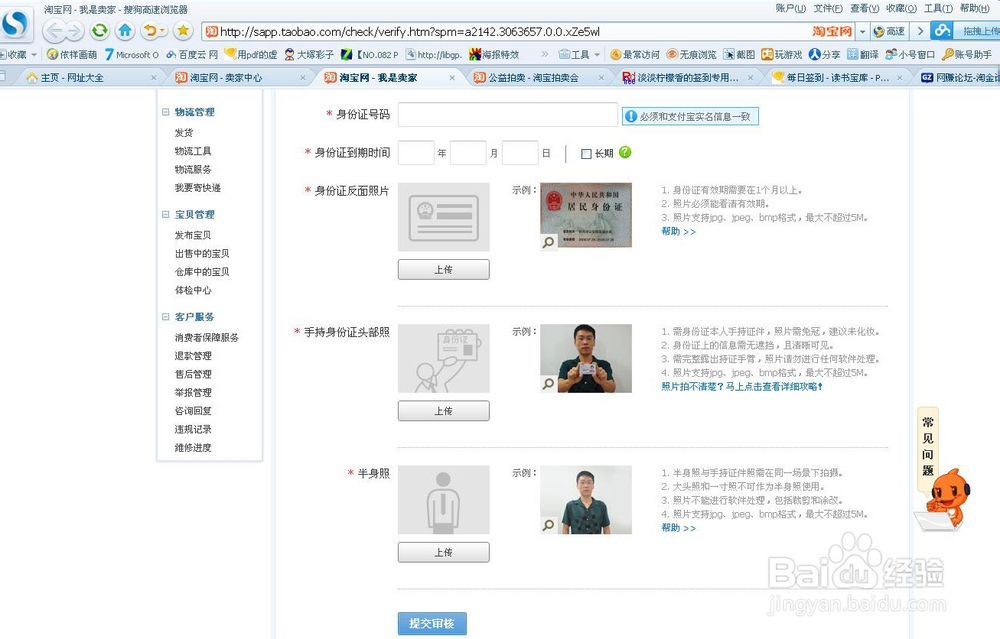
Task: Click the 截图 screenshot tool
Action: click(739, 55)
